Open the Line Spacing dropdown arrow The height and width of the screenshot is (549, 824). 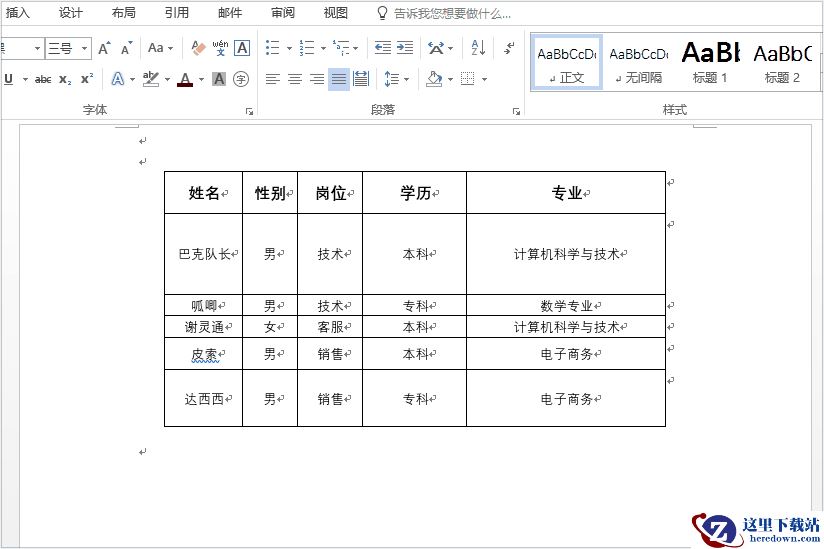407,79
